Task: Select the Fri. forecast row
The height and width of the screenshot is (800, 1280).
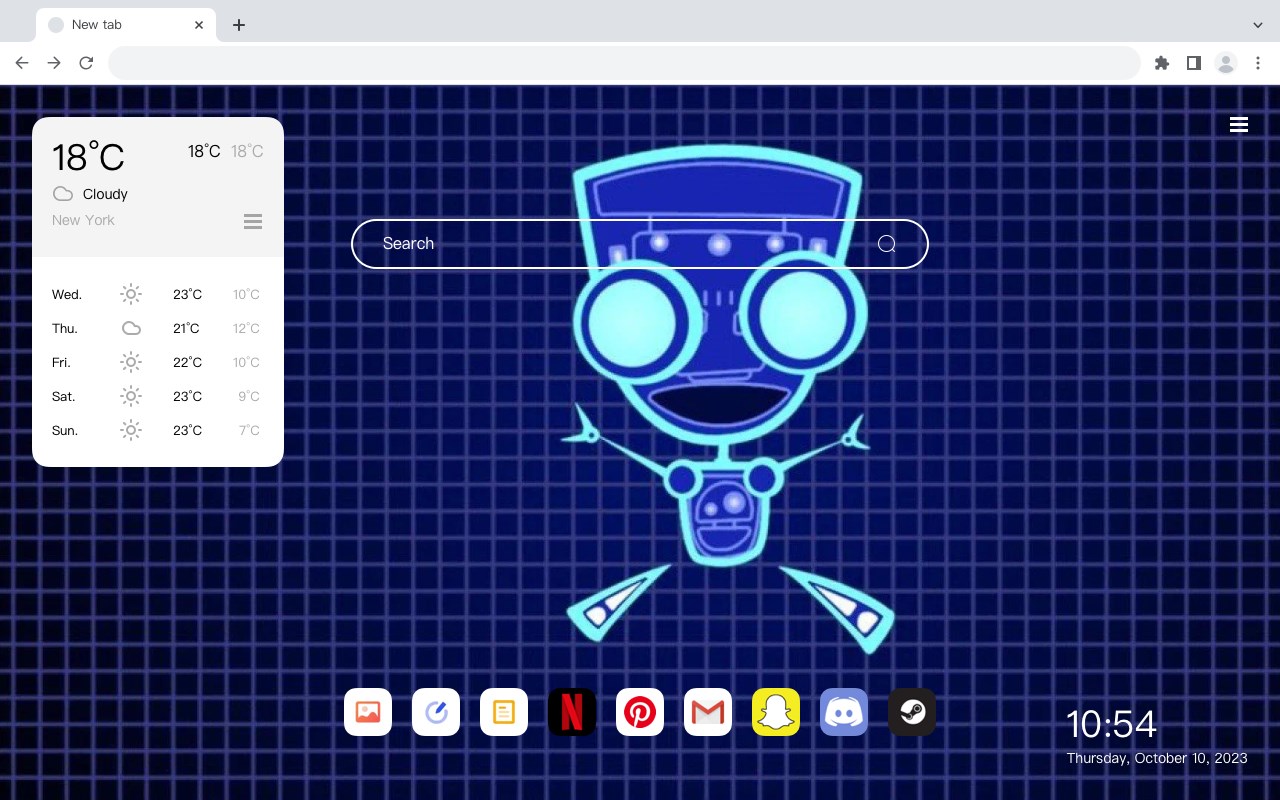Action: click(157, 362)
